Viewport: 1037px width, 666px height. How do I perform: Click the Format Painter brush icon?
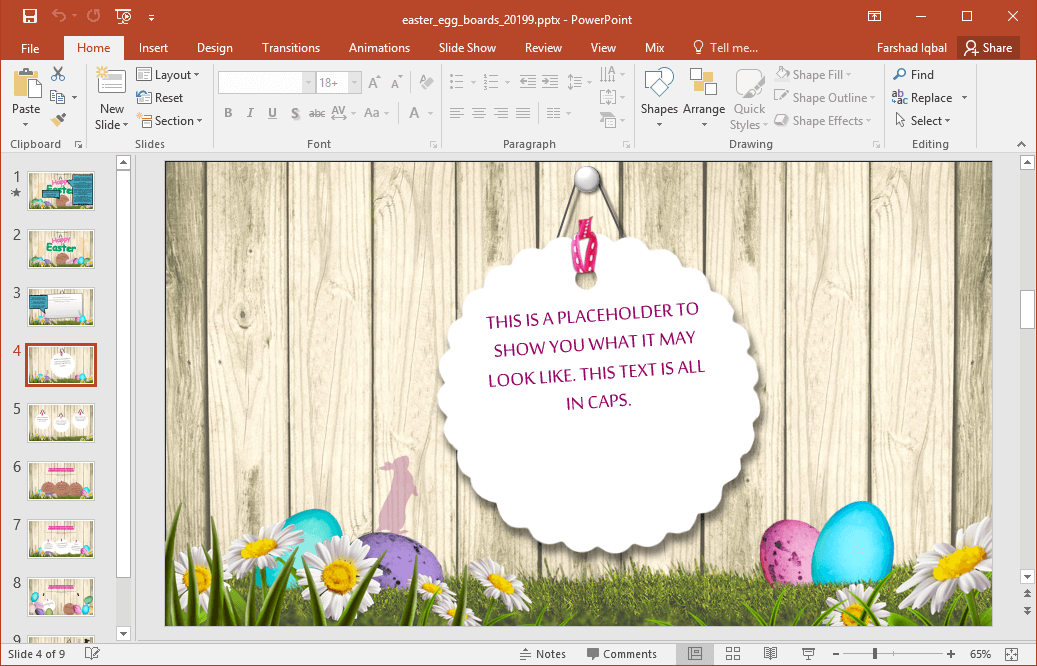(x=58, y=120)
